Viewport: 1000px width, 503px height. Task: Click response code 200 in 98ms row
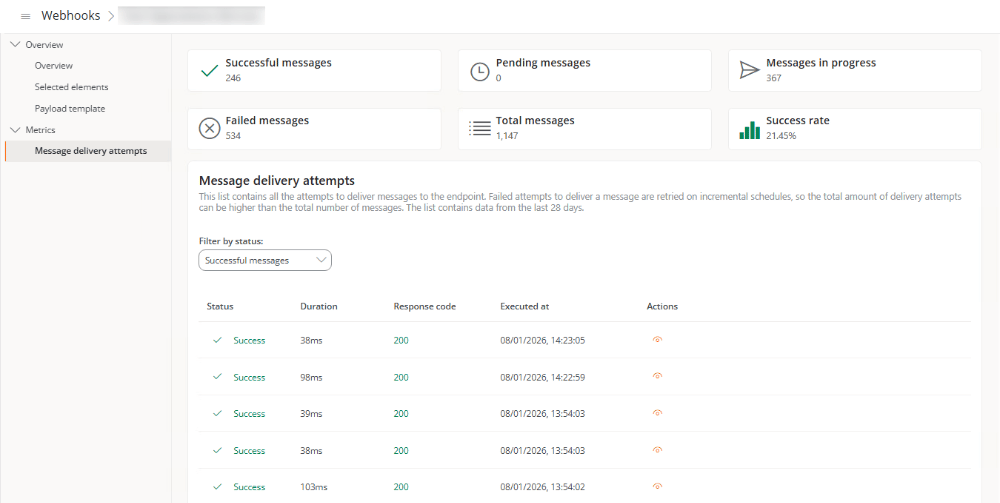[401, 377]
